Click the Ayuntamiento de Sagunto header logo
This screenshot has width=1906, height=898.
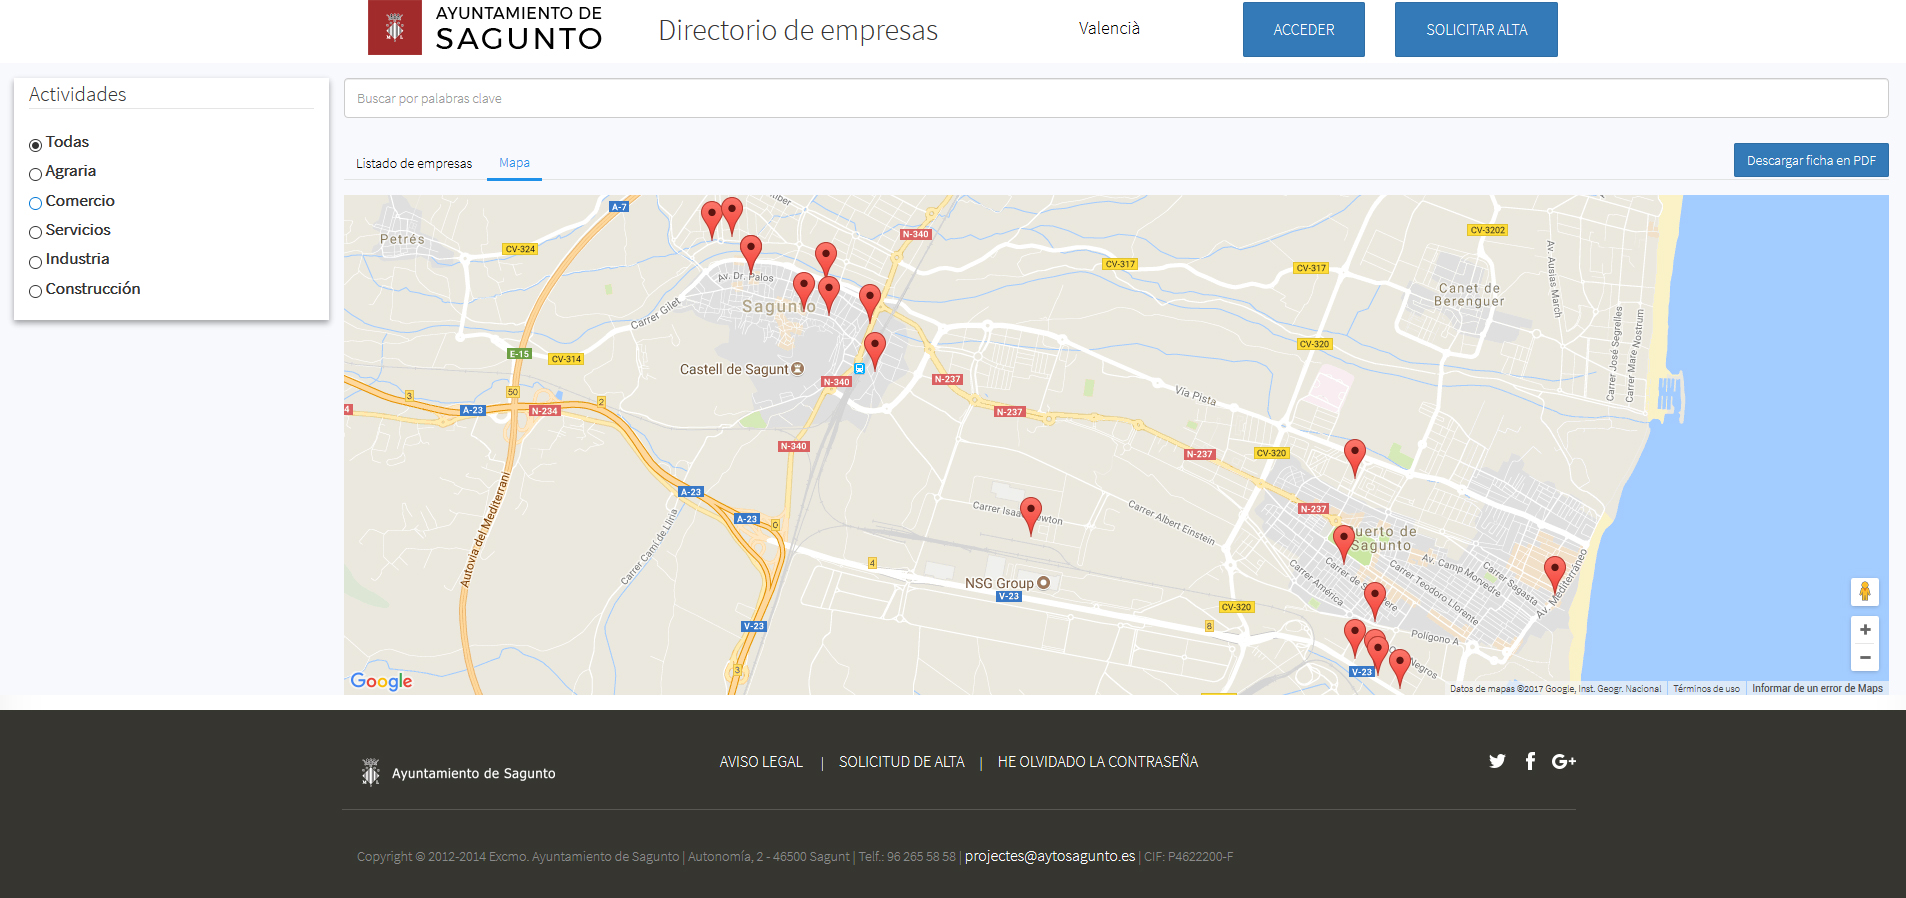(486, 28)
